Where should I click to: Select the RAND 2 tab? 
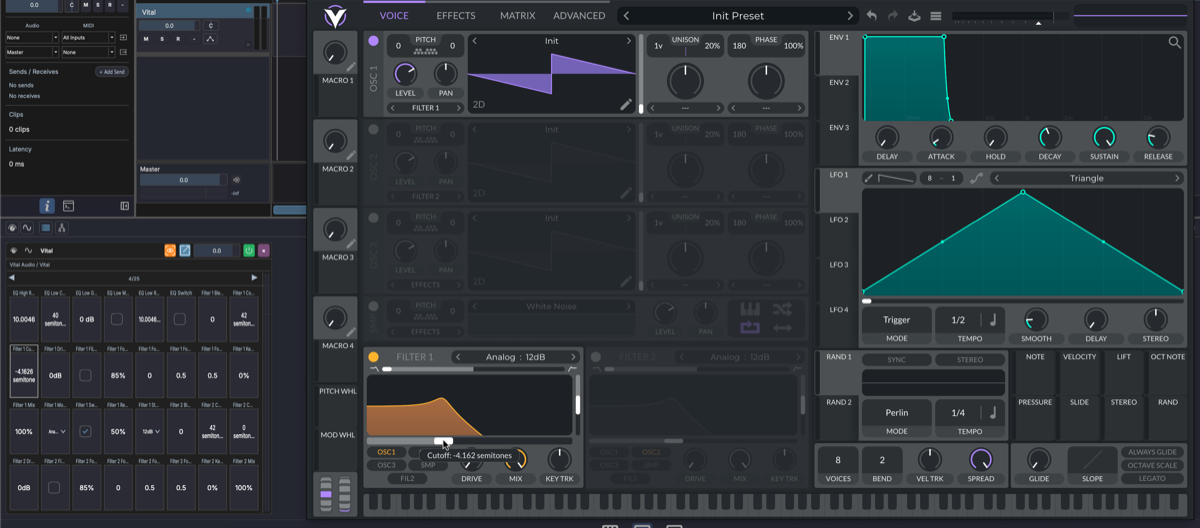(x=838, y=402)
